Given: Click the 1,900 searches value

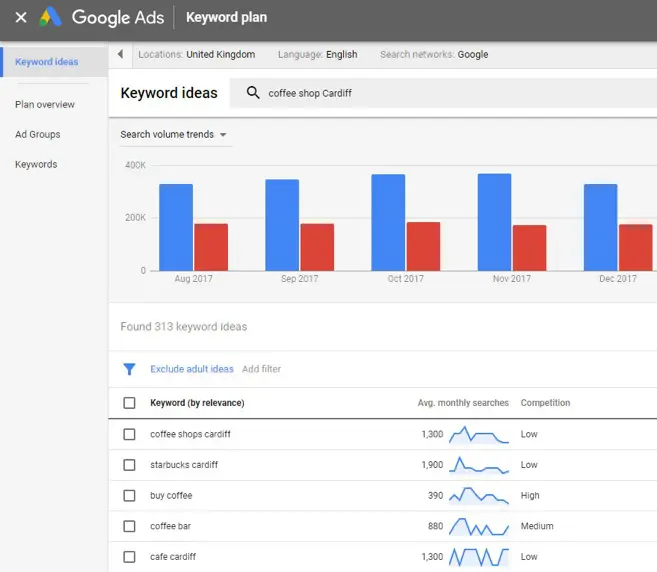Looking at the screenshot, I should (432, 465).
